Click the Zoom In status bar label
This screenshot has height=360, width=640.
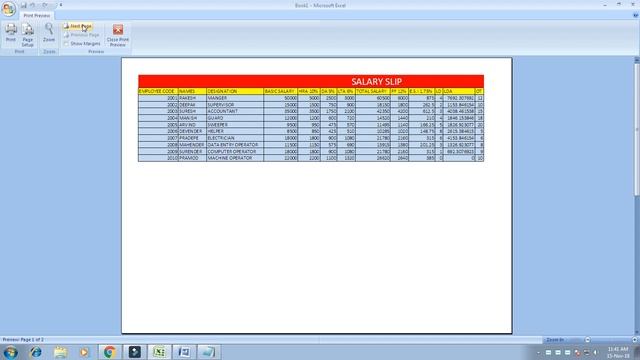[x=555, y=340]
